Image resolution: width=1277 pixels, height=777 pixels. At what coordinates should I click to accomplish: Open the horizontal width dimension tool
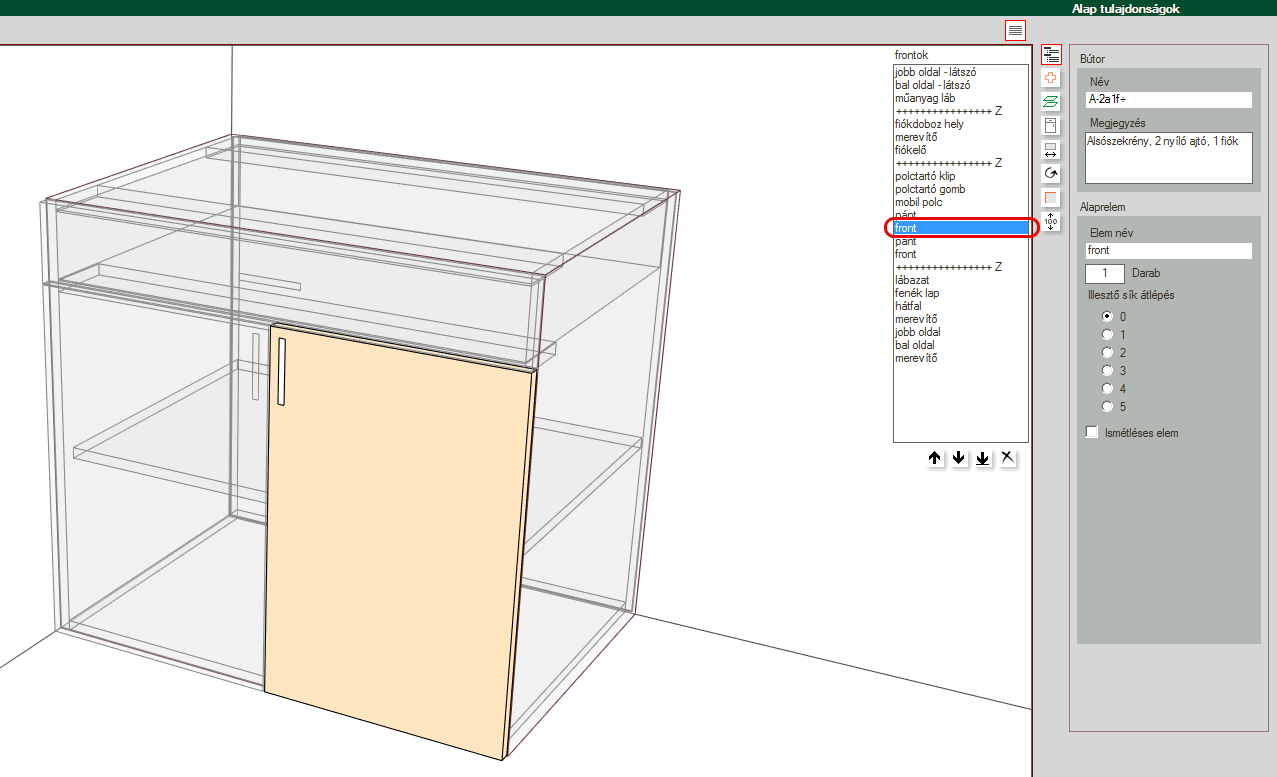pos(1051,150)
